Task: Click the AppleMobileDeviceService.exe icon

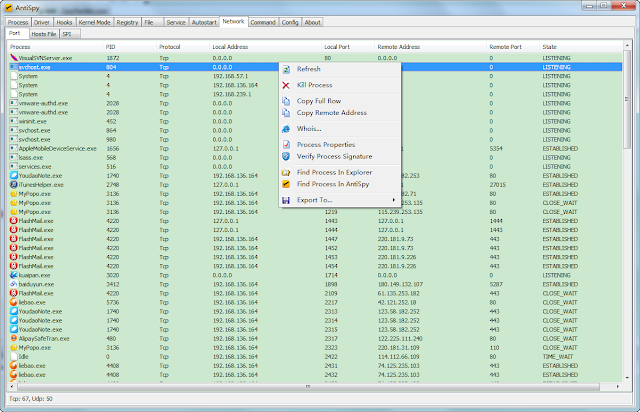Action: click(14, 149)
